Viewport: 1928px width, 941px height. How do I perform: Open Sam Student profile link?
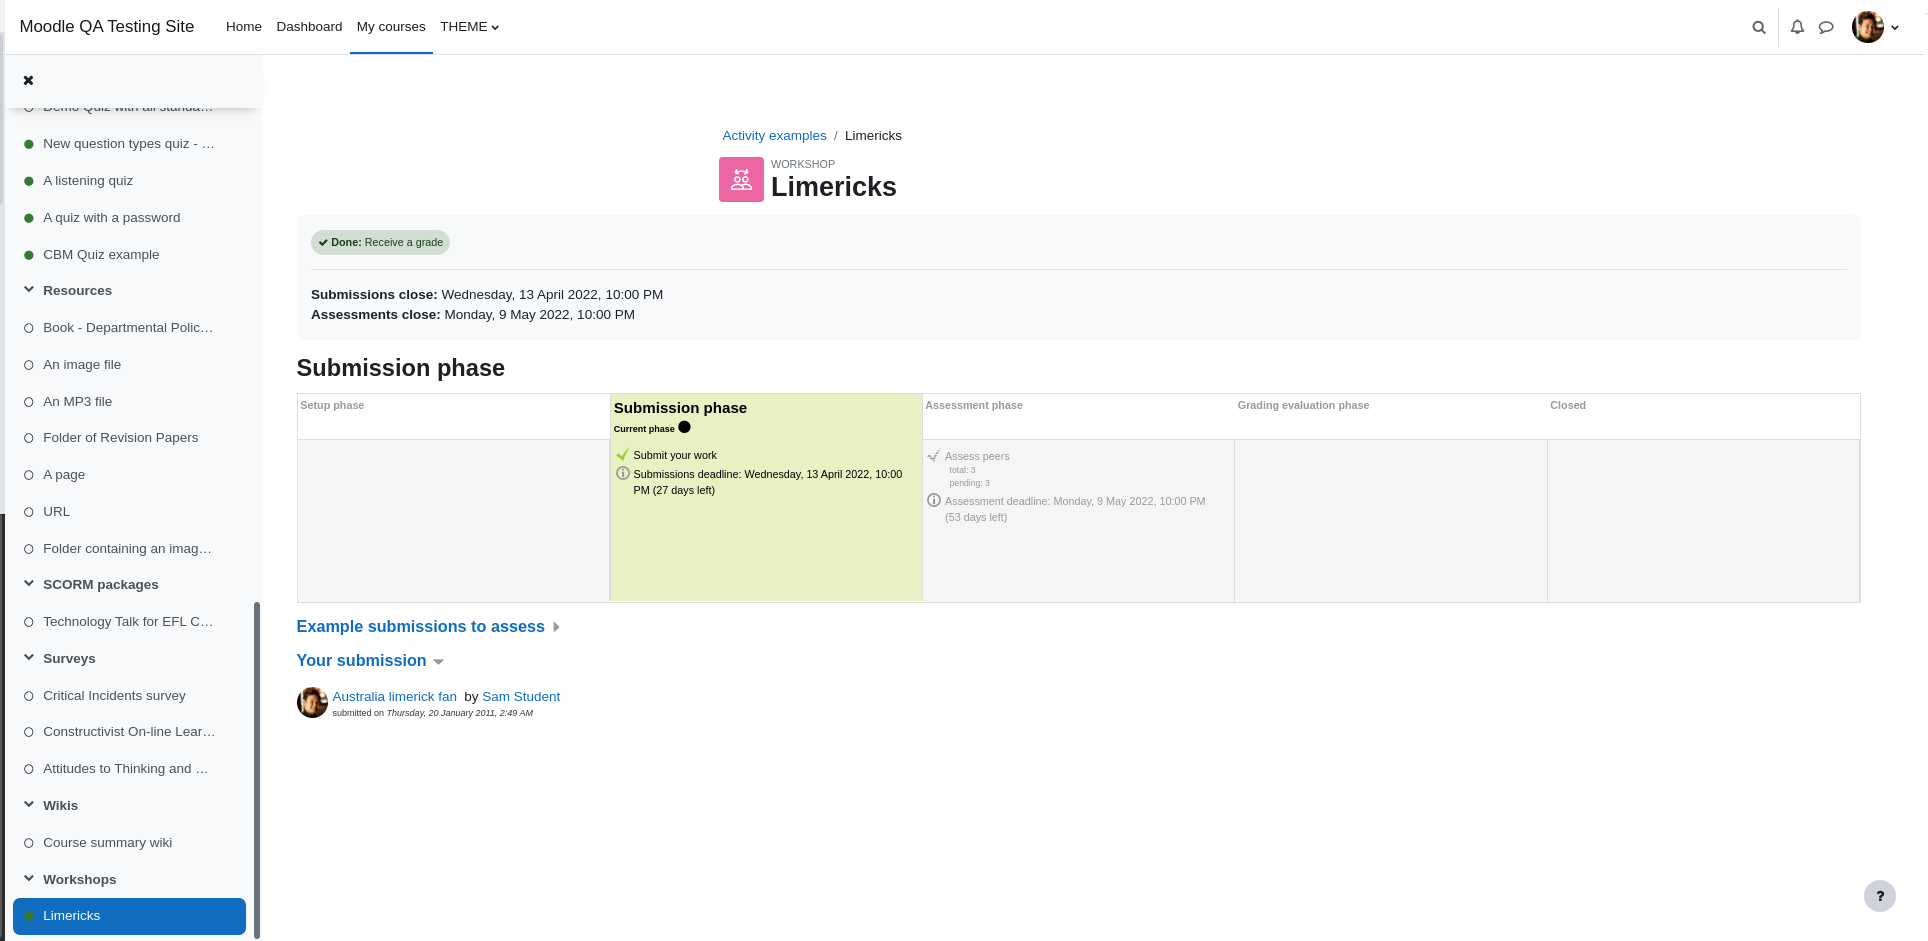point(521,697)
